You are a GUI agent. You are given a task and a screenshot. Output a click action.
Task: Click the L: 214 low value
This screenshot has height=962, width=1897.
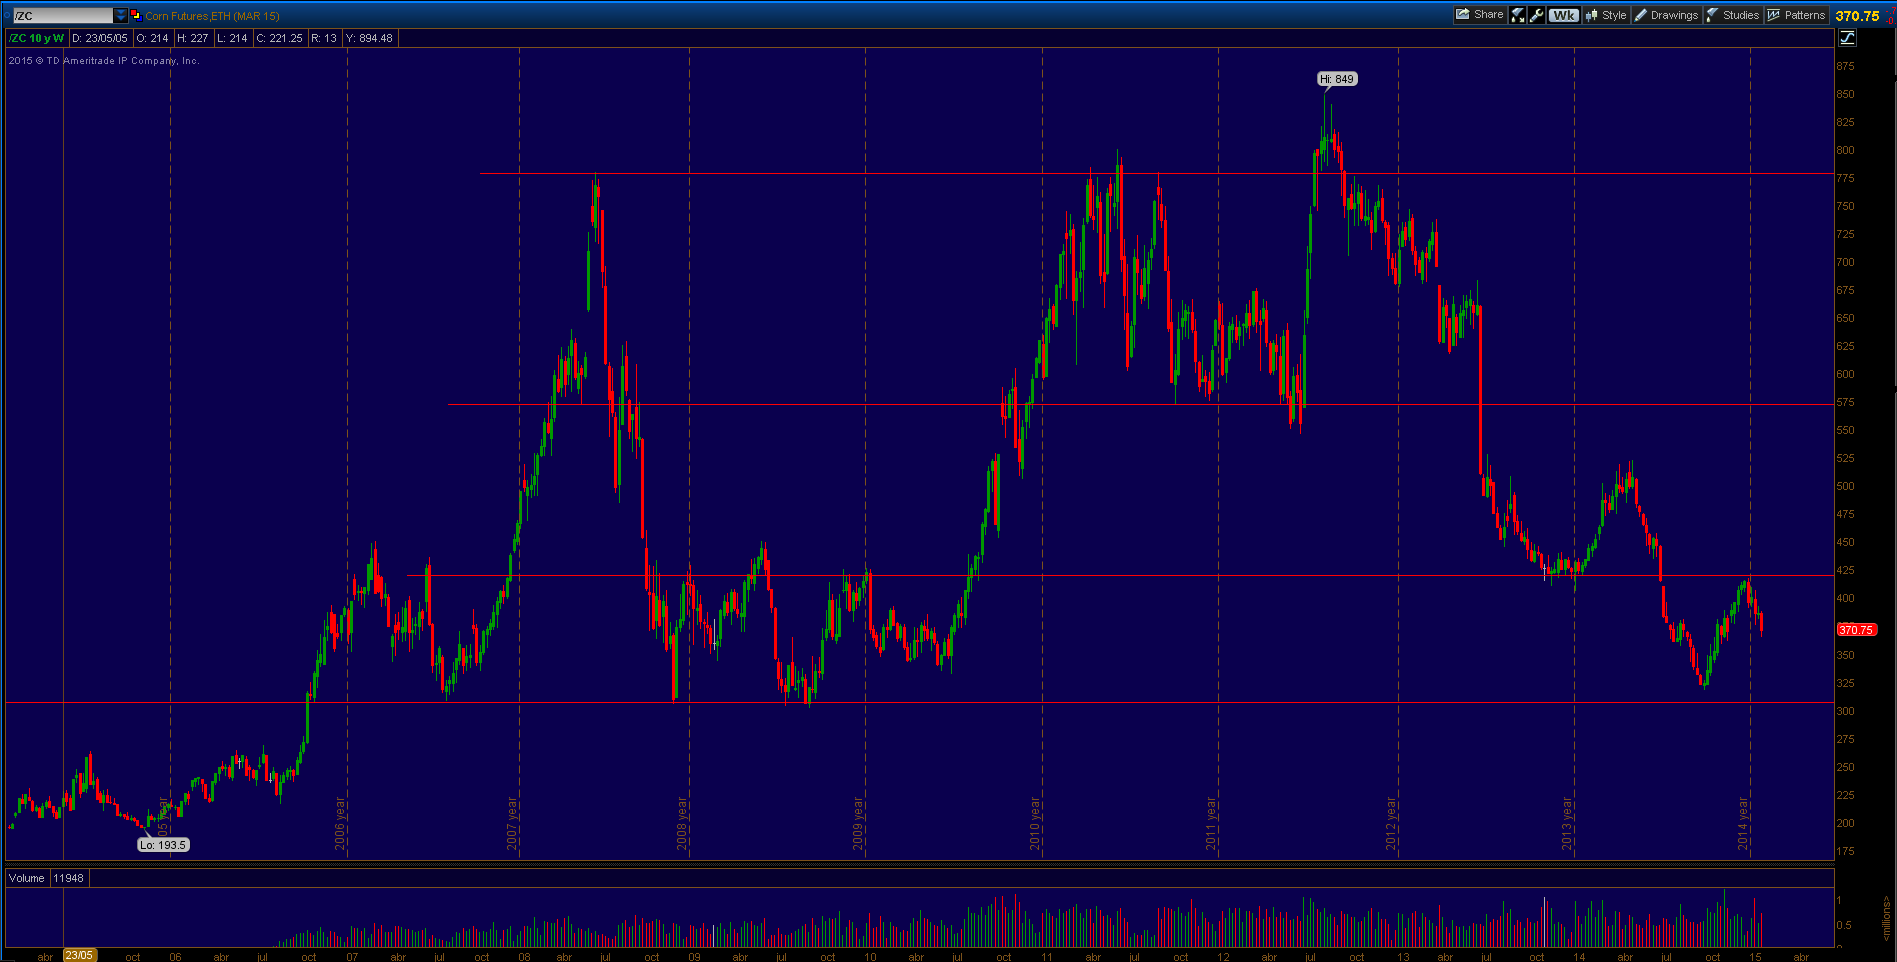(232, 38)
